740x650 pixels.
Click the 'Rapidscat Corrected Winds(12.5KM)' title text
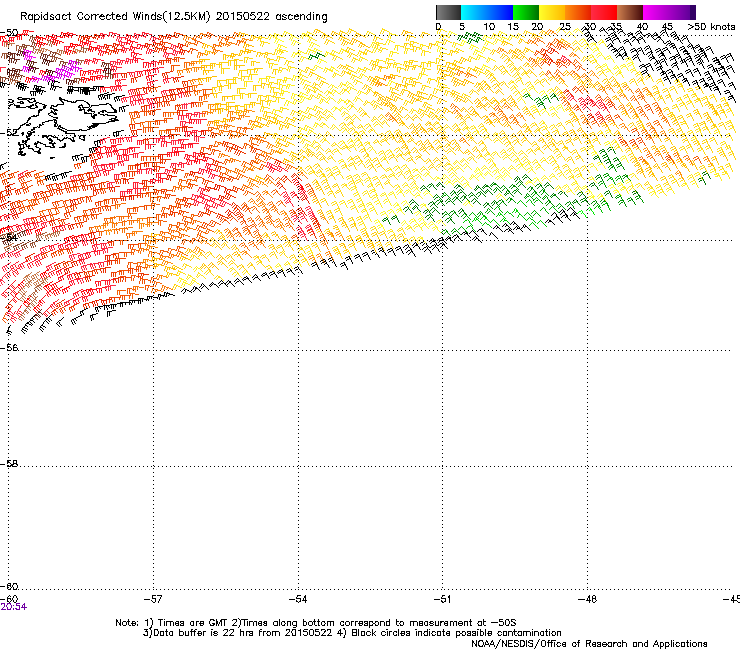(115, 17)
